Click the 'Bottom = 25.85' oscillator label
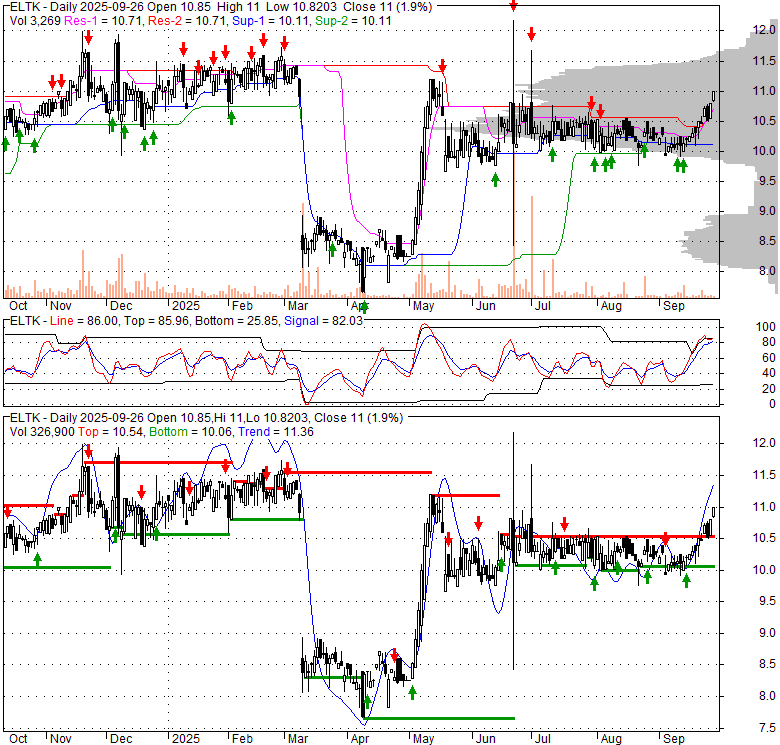The height and width of the screenshot is (745, 780). tap(236, 321)
